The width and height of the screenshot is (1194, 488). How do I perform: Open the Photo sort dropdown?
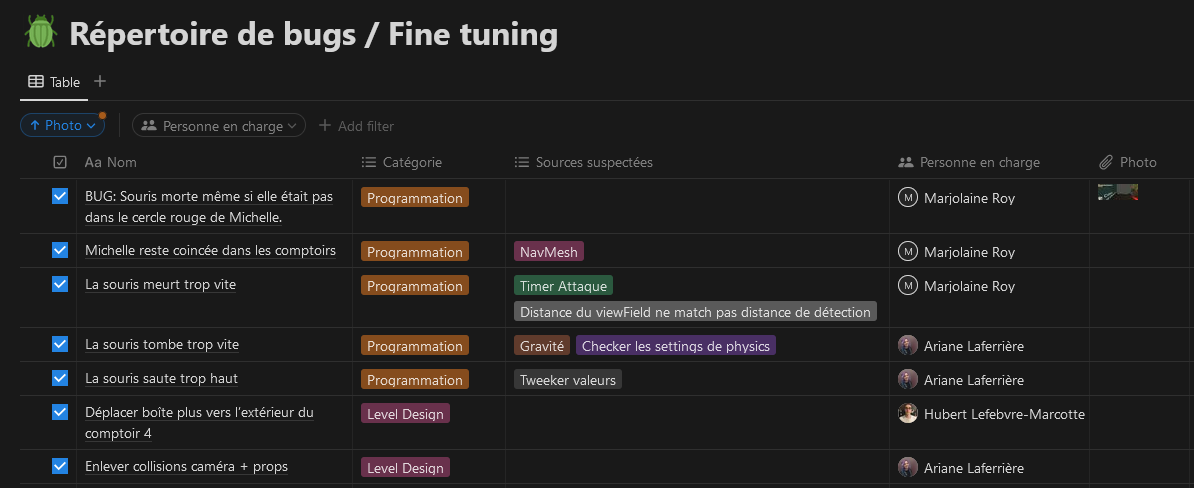[62, 125]
